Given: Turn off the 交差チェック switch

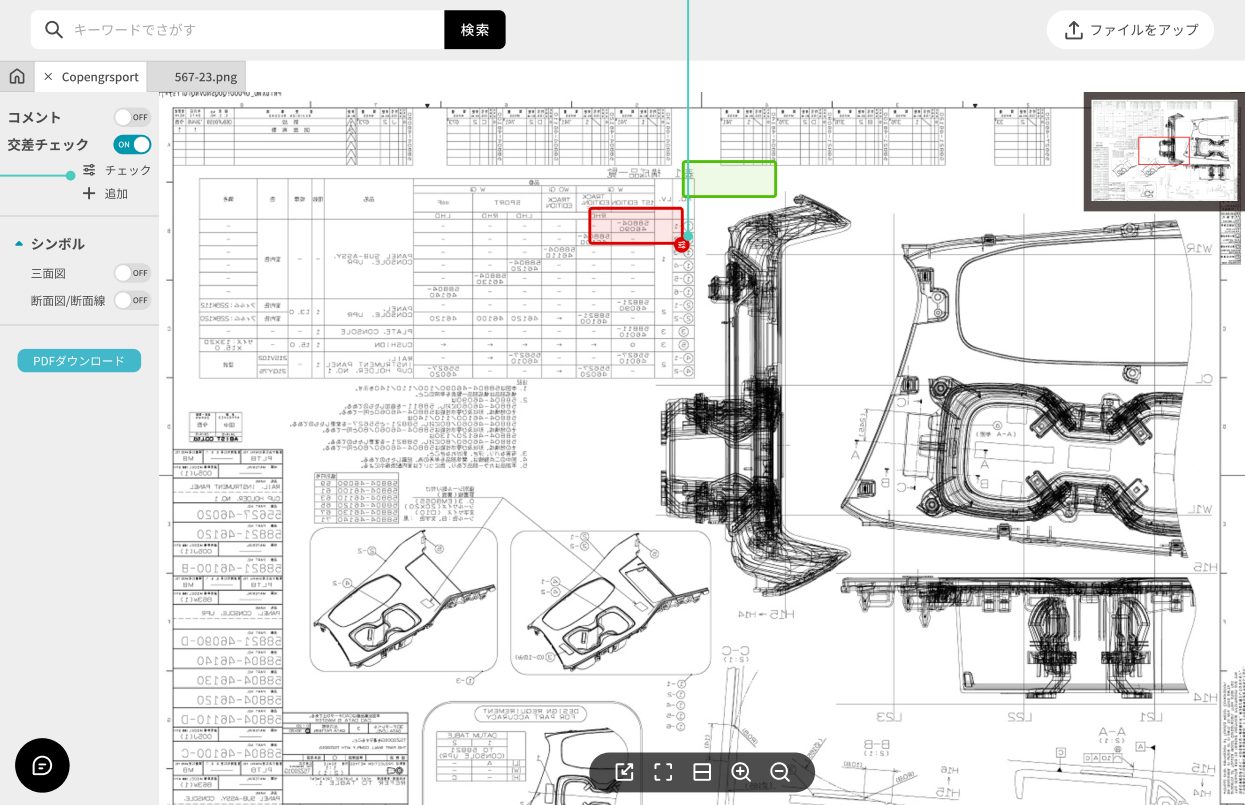Looking at the screenshot, I should 132,144.
